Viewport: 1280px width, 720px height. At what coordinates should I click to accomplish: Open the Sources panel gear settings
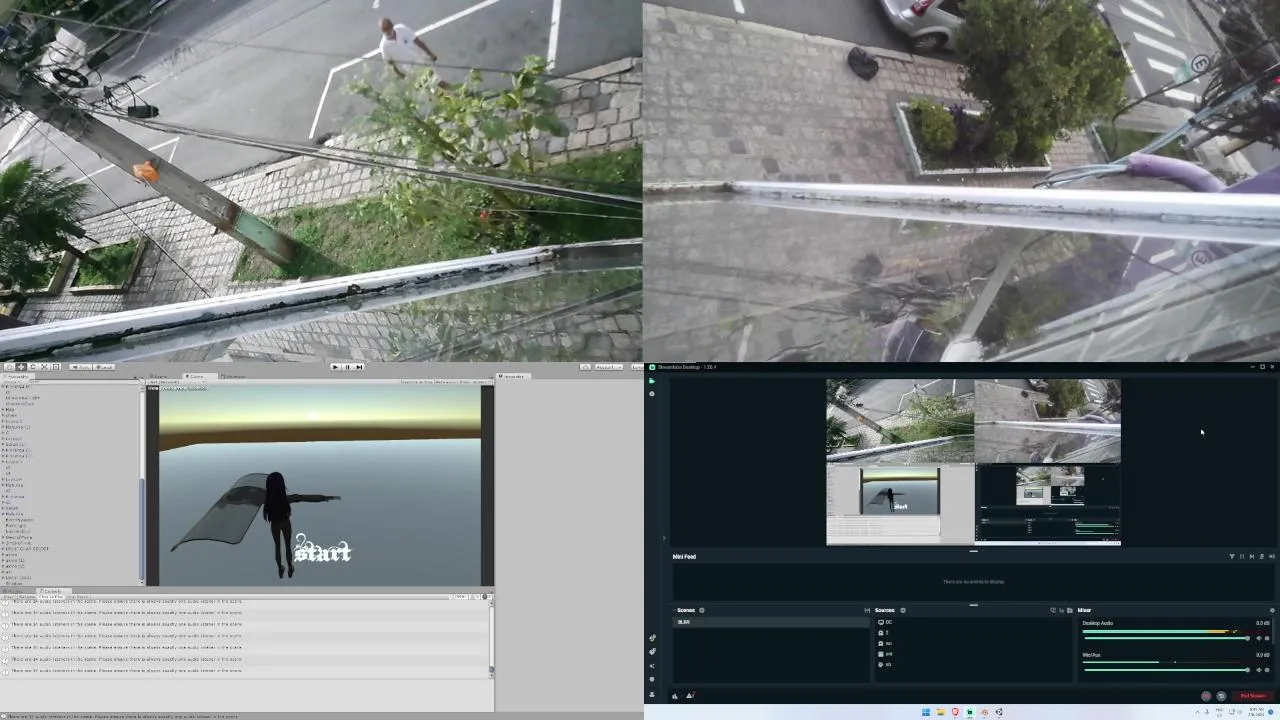point(903,610)
